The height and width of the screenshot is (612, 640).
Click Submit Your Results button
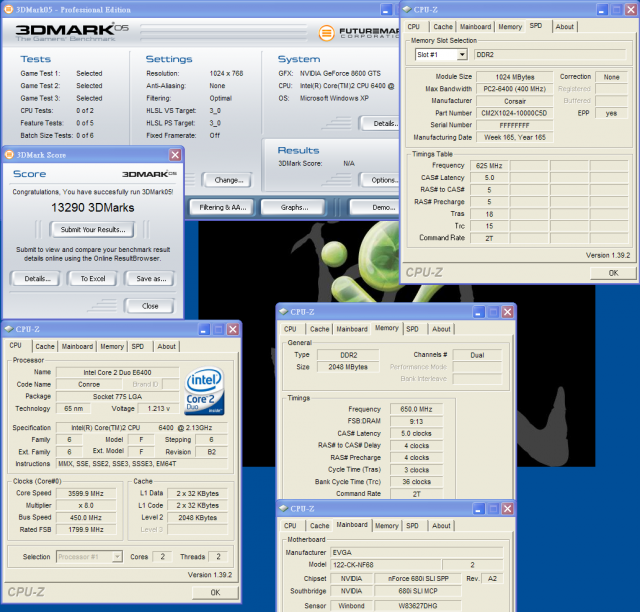coord(93,229)
